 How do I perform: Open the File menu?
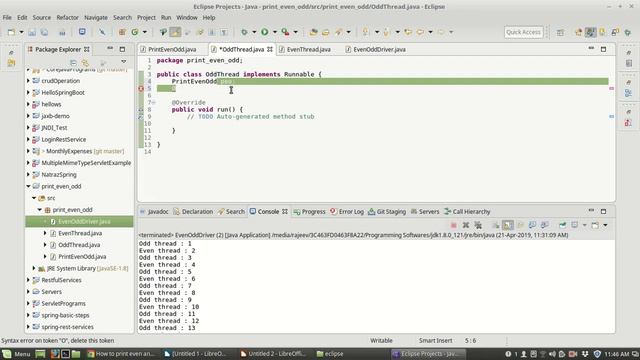pyautogui.click(x=7, y=18)
